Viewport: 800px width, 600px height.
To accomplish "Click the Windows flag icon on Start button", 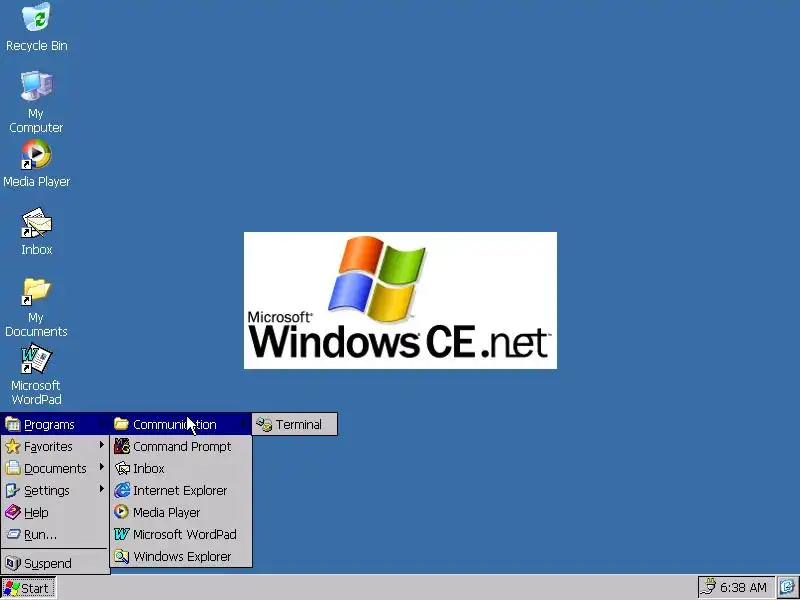I will point(11,588).
